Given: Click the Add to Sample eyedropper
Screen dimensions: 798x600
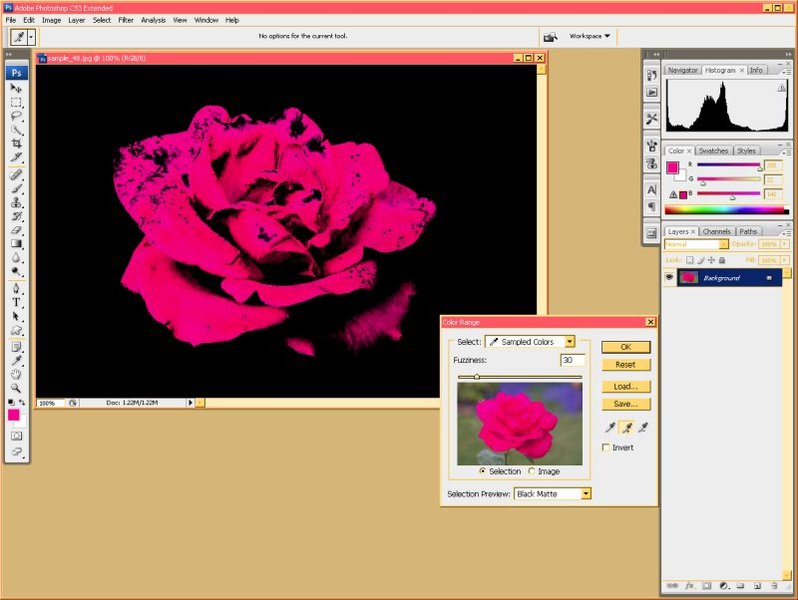Looking at the screenshot, I should (x=627, y=427).
